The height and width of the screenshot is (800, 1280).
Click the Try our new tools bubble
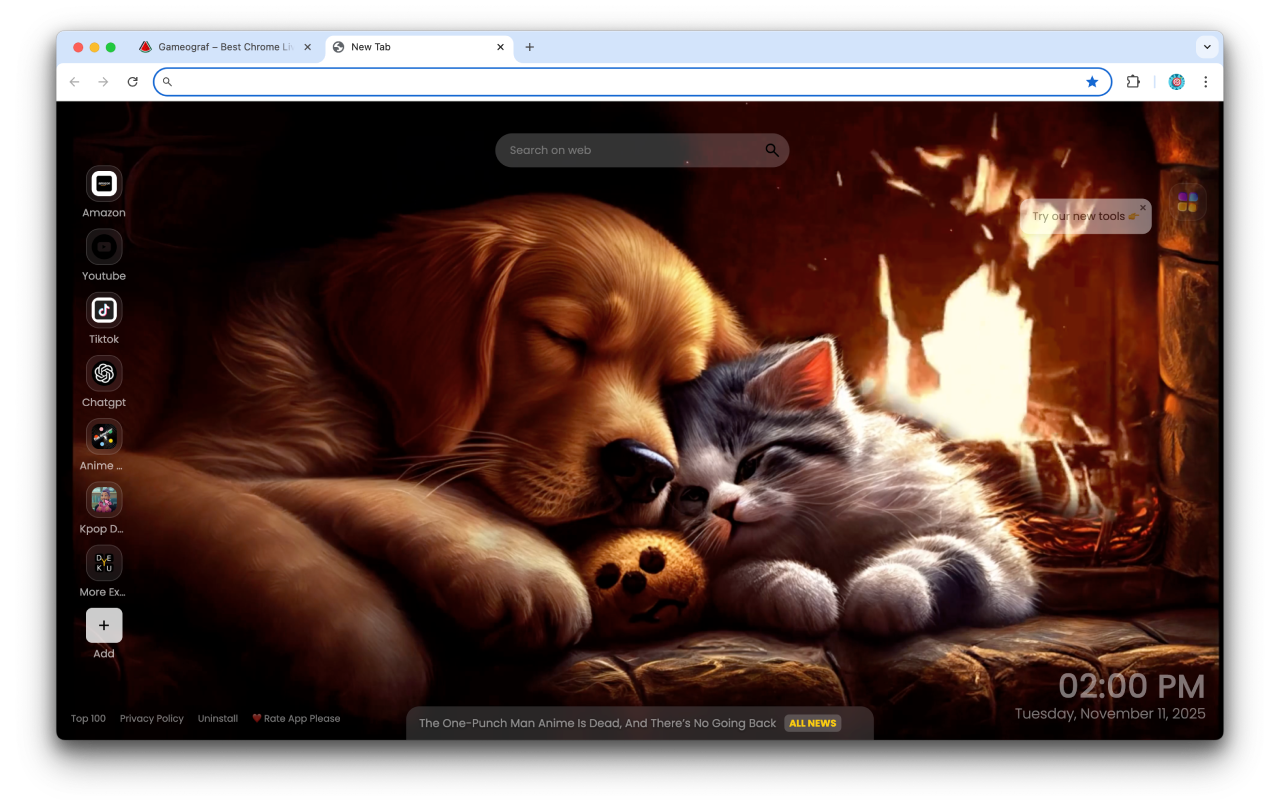point(1085,216)
